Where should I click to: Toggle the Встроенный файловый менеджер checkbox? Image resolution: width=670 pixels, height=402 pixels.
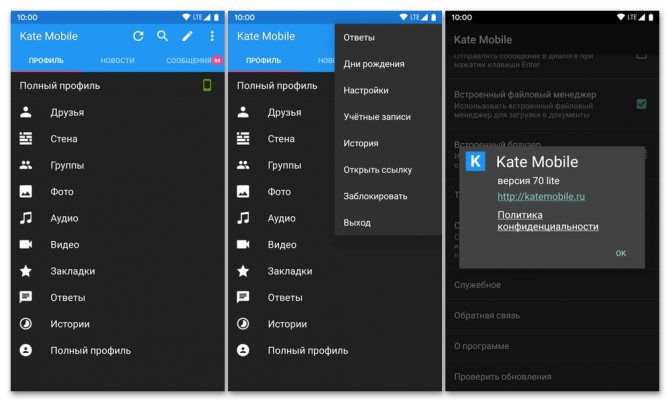point(641,104)
